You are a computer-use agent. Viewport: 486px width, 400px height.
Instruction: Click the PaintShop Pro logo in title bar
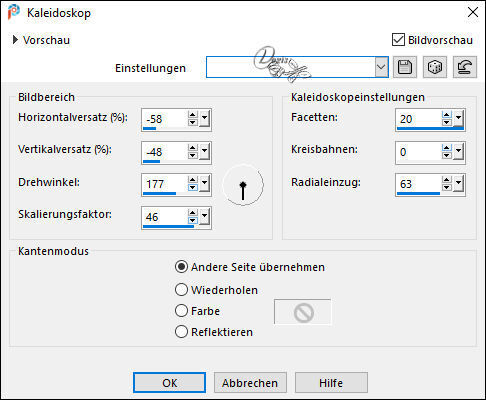click(14, 13)
